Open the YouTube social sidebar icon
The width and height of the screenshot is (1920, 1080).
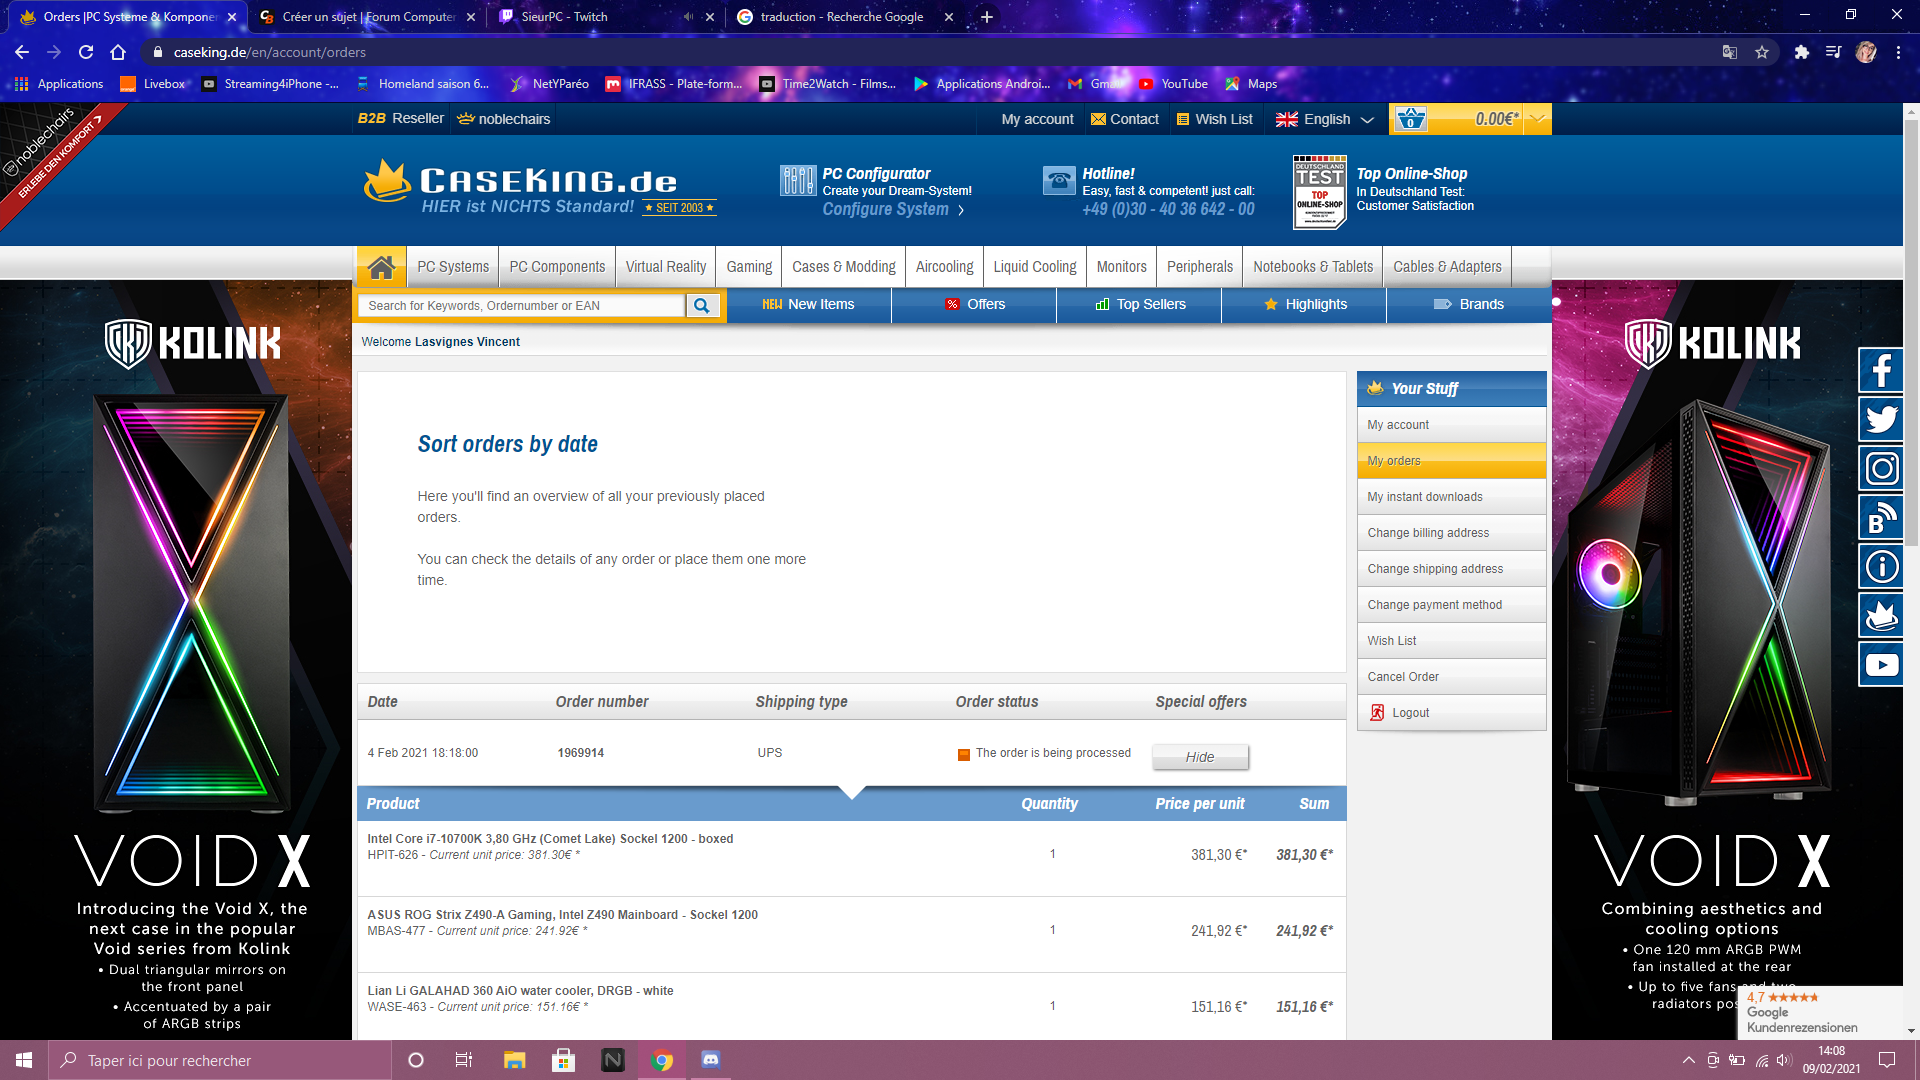point(1881,665)
